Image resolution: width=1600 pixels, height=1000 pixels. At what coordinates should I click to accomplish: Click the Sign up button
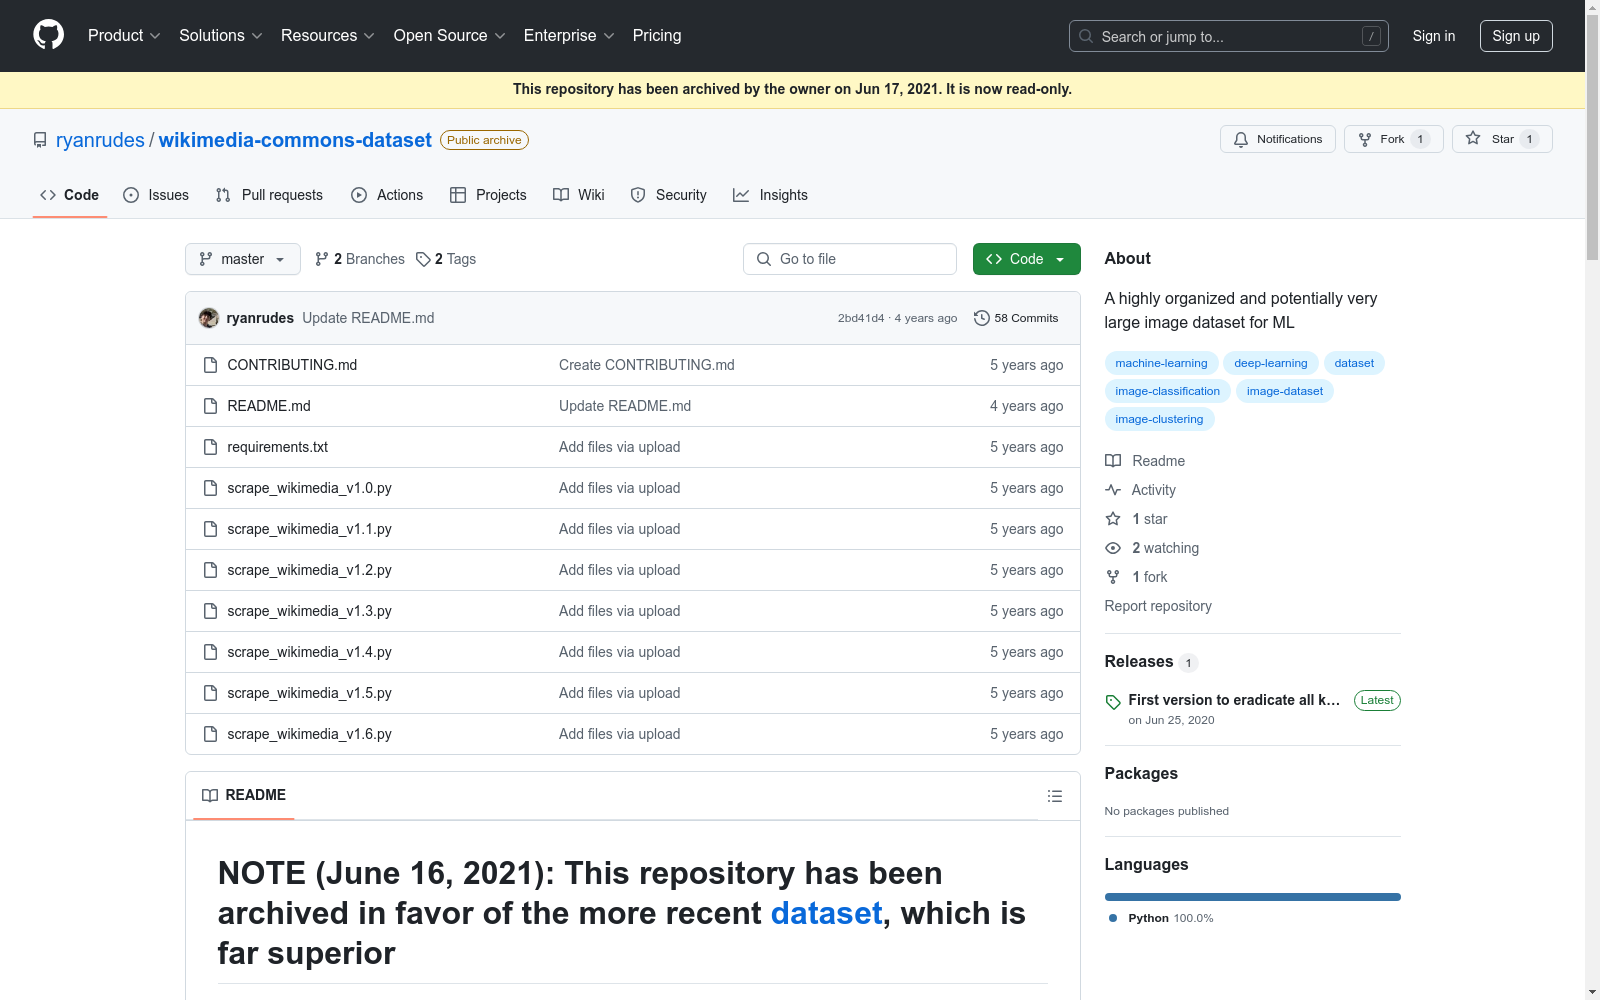[x=1516, y=36]
